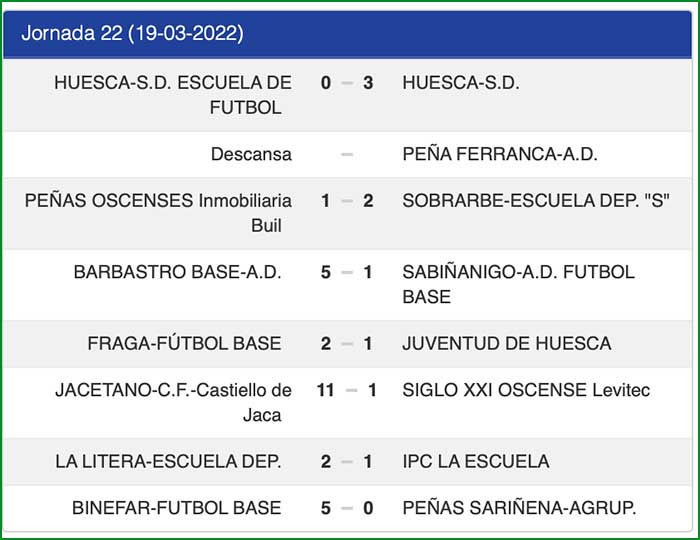This screenshot has height=540, width=700.
Task: Click the 11 – 1 match score
Action: [x=347, y=390]
